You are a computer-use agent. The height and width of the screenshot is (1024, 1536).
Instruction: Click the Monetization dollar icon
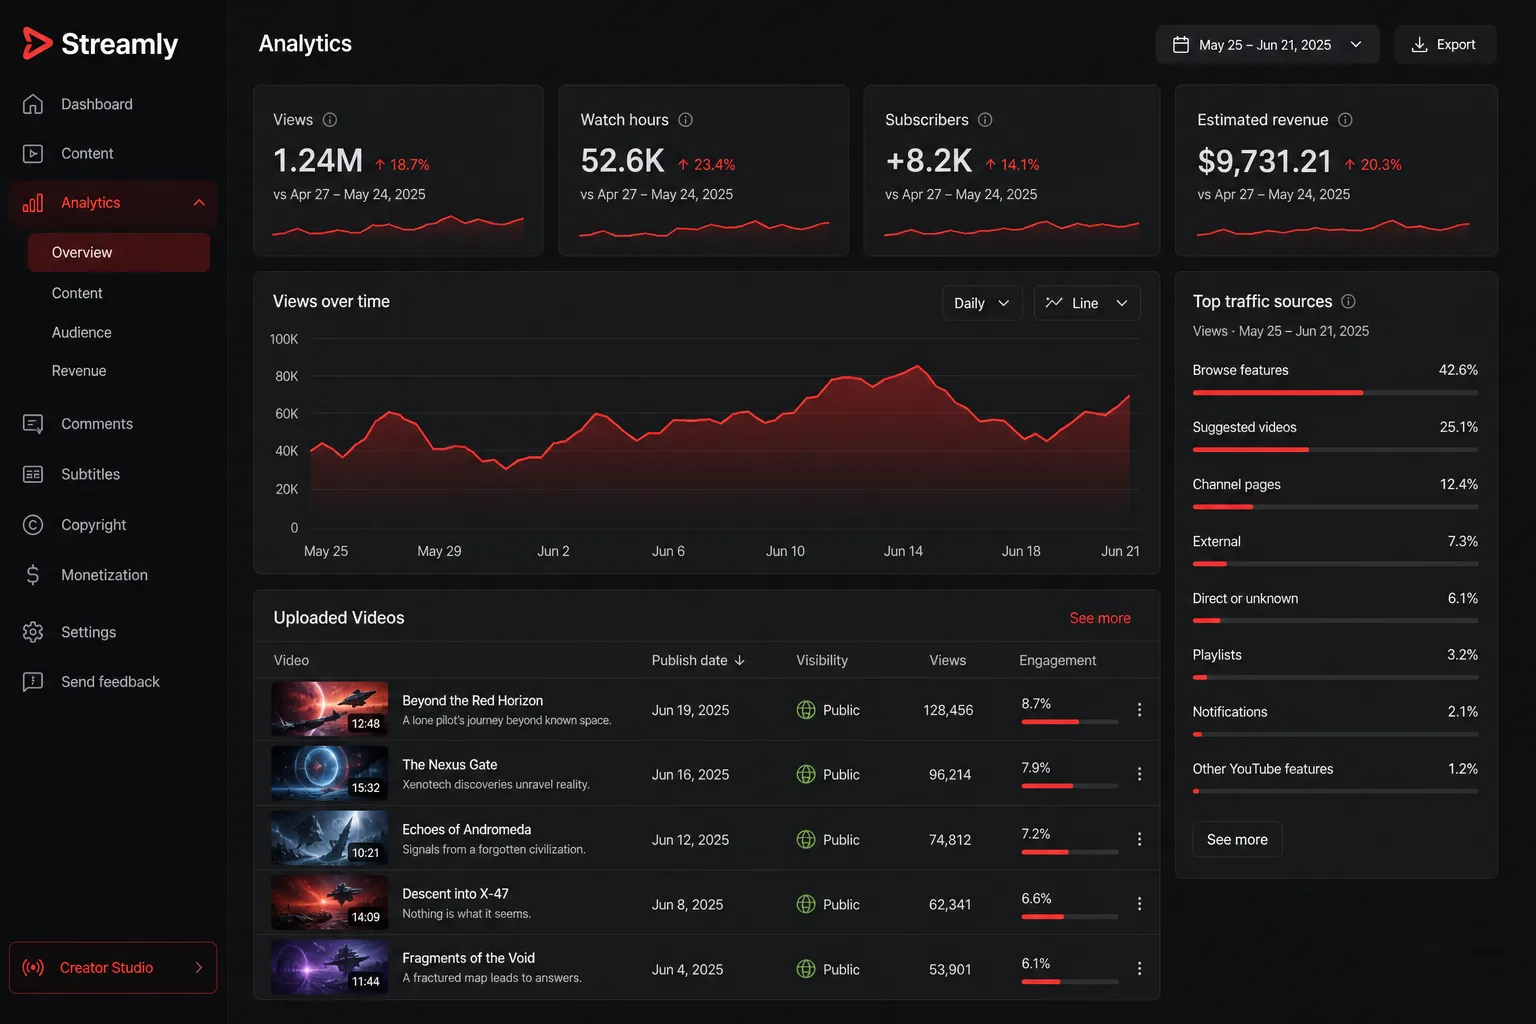[x=33, y=575]
